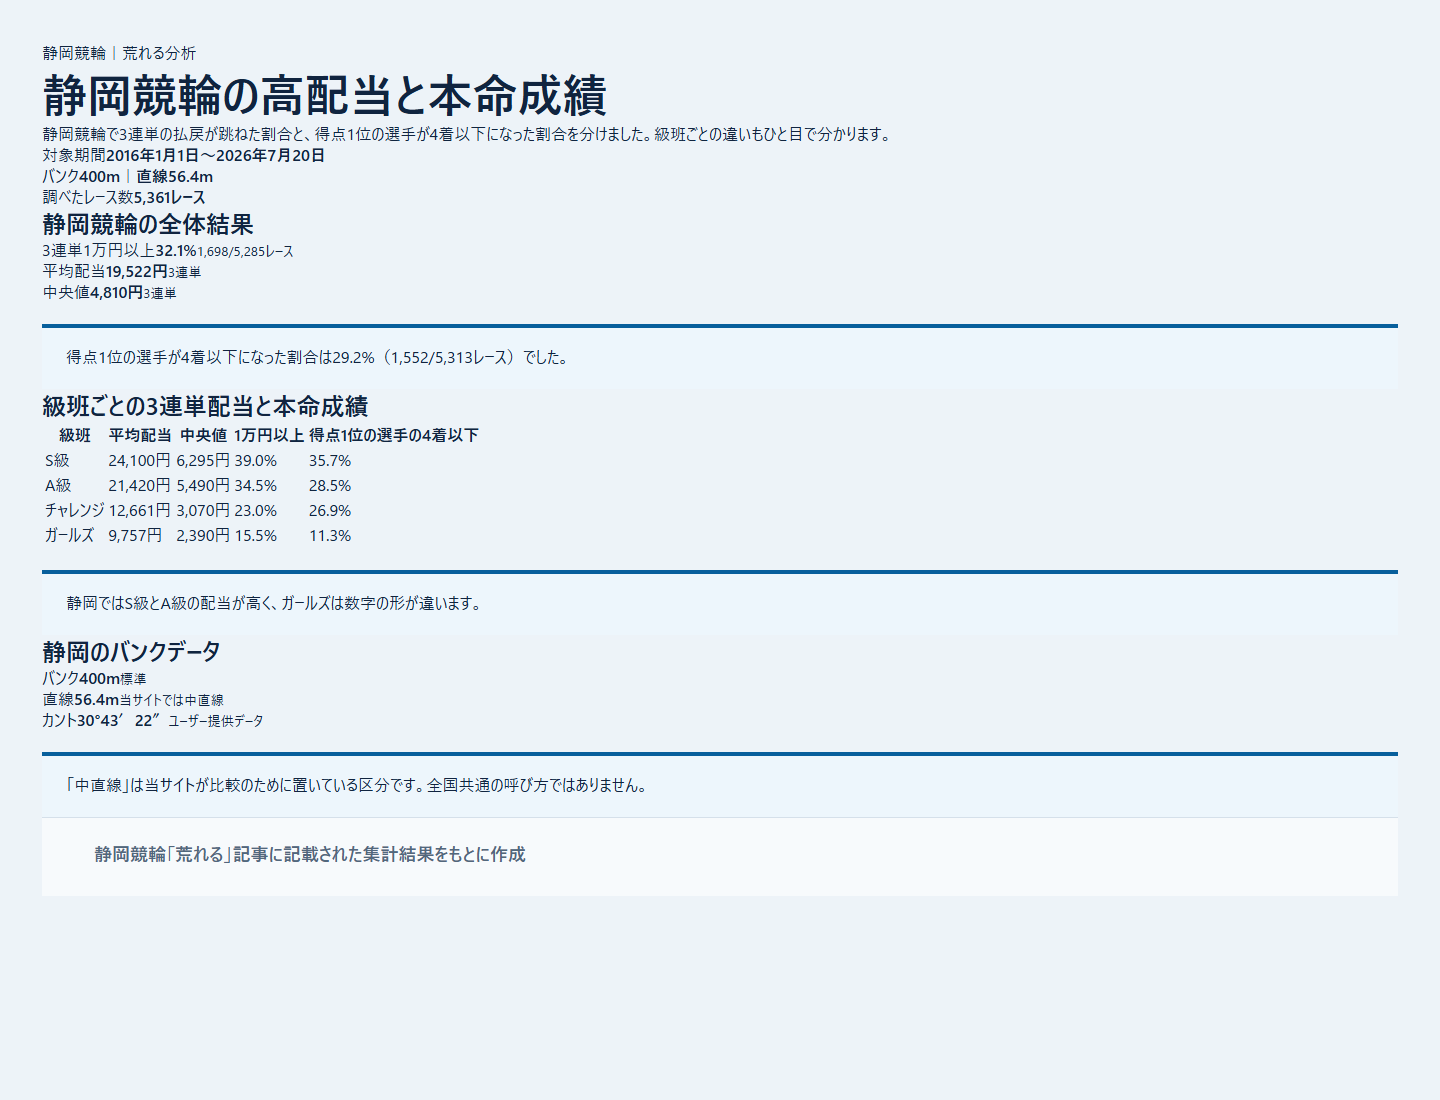The image size is (1440, 1100).
Task: Click the 34.5% cell in the A級 row
Action: pos(256,486)
